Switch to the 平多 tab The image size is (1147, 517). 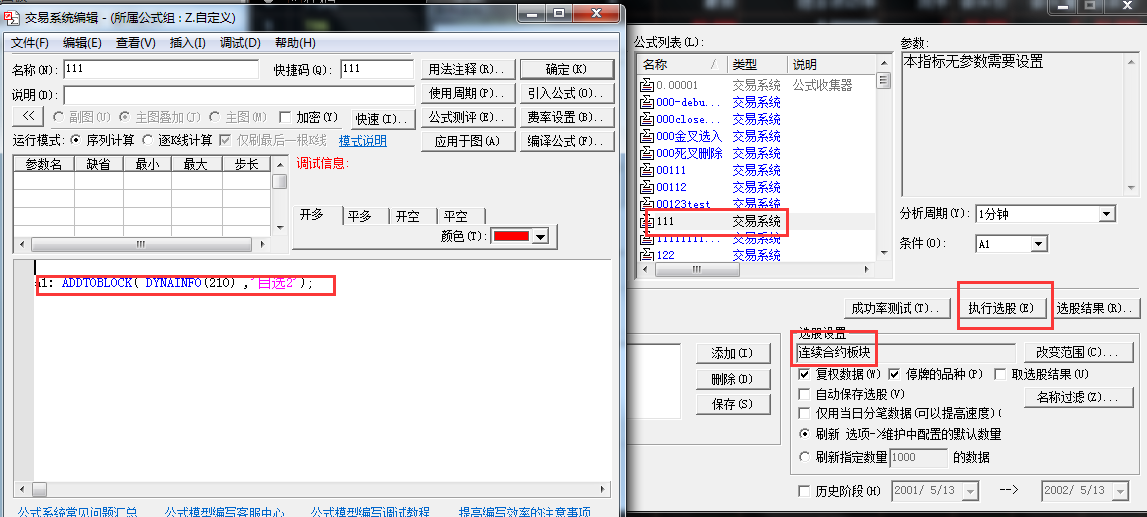359,216
